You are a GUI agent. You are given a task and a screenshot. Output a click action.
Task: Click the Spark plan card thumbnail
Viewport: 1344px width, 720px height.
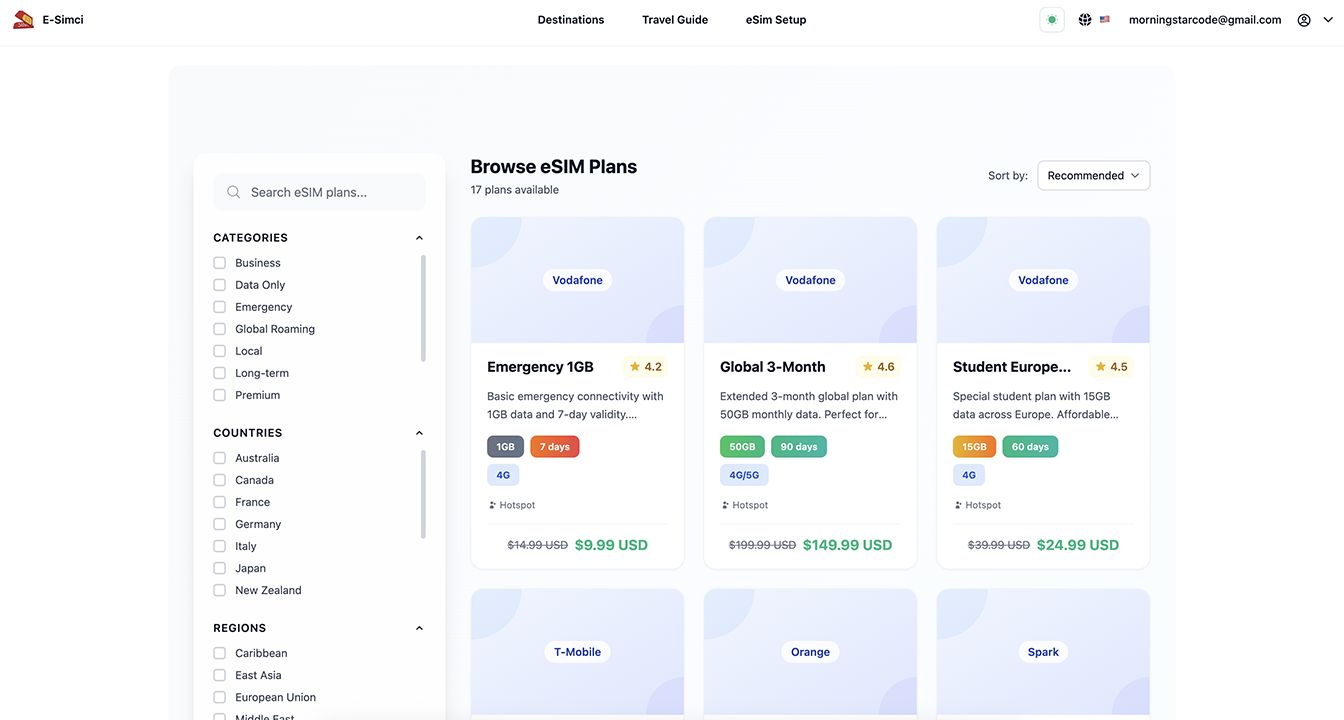pyautogui.click(x=1044, y=652)
